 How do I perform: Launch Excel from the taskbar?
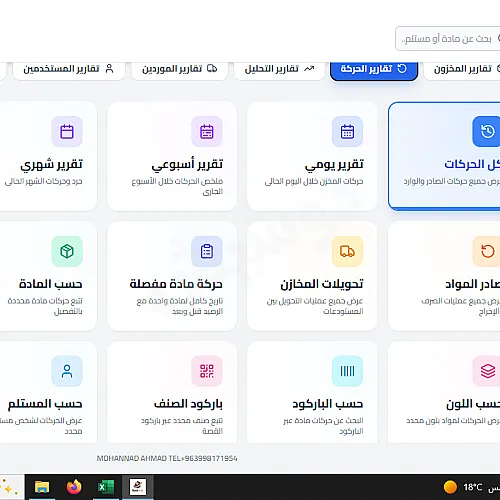pos(106,487)
